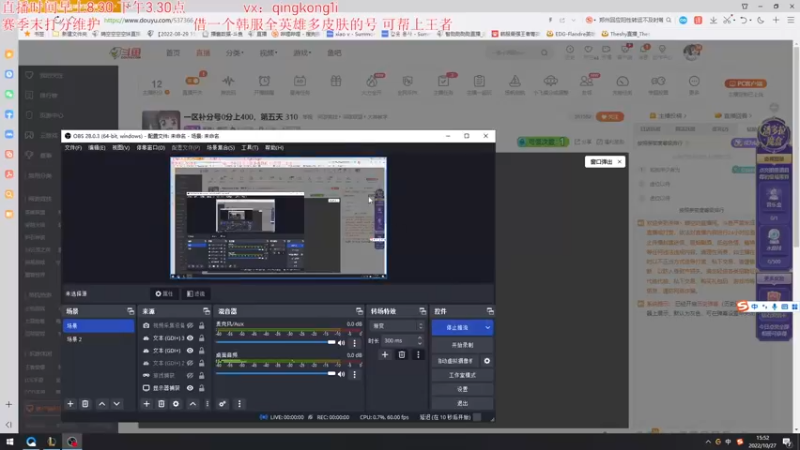The height and width of the screenshot is (450, 800).
Task: Open 滤镜 filters button above docks
Action: click(x=196, y=294)
